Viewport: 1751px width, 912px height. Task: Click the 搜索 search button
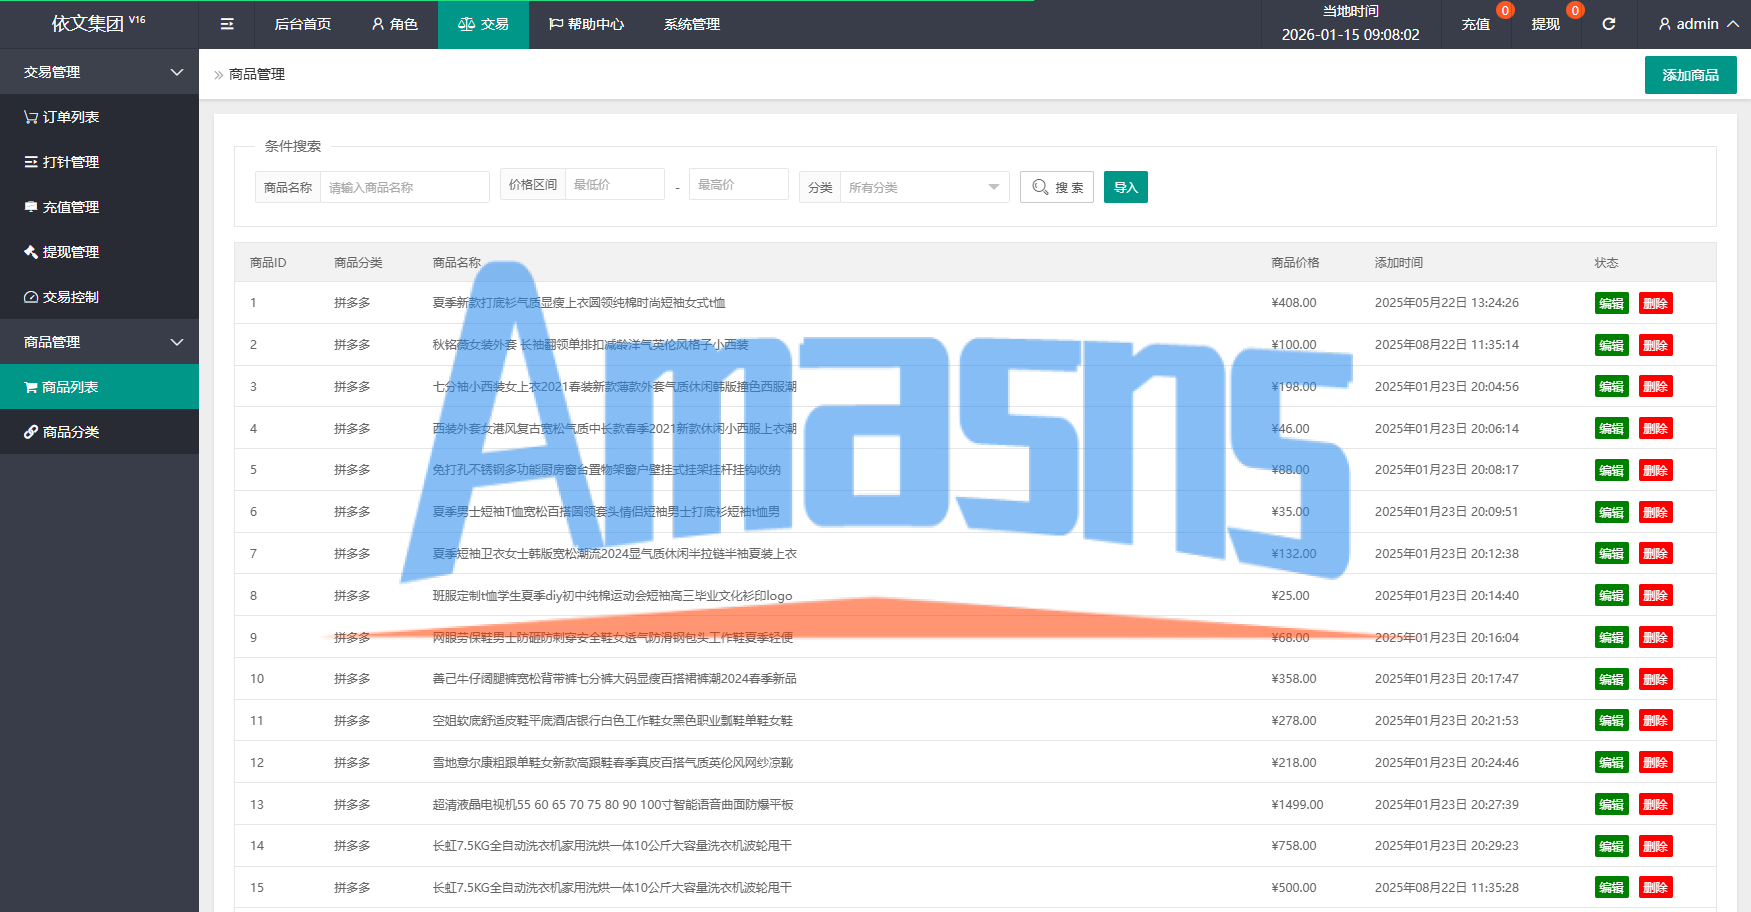tap(1057, 187)
